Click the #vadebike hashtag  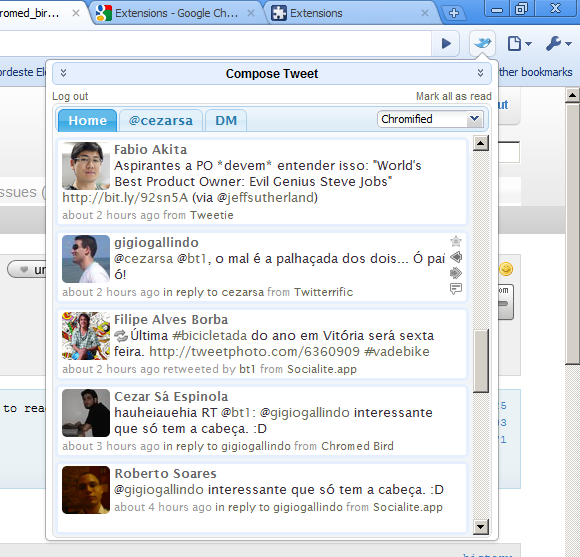click(x=397, y=351)
